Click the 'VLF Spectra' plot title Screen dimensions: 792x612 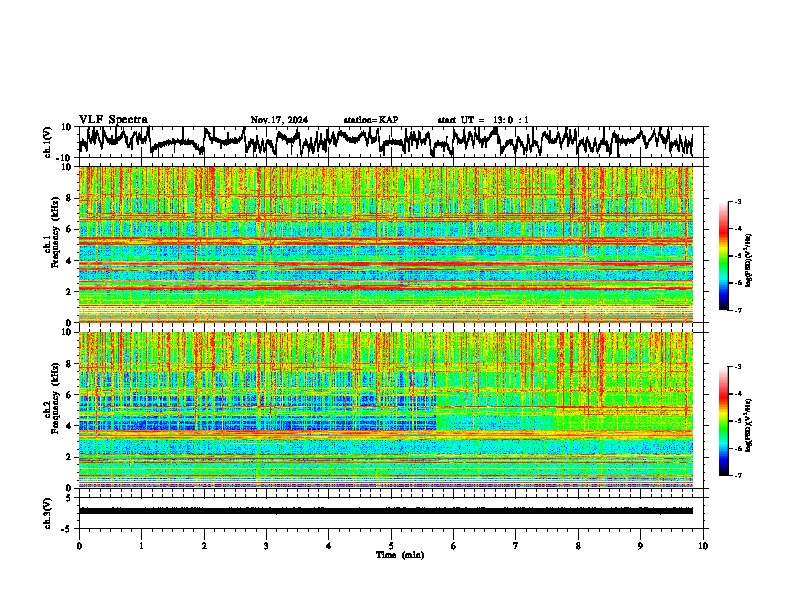[113, 120]
